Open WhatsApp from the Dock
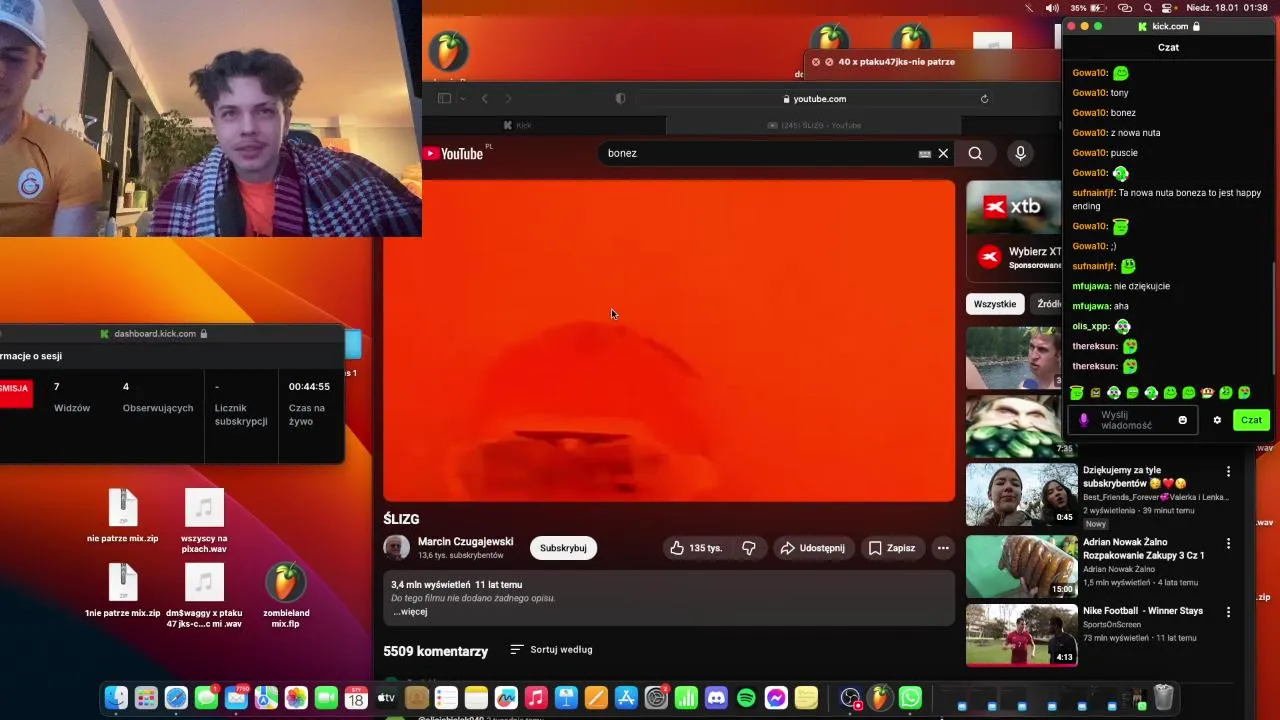The width and height of the screenshot is (1280, 720). pos(910,698)
